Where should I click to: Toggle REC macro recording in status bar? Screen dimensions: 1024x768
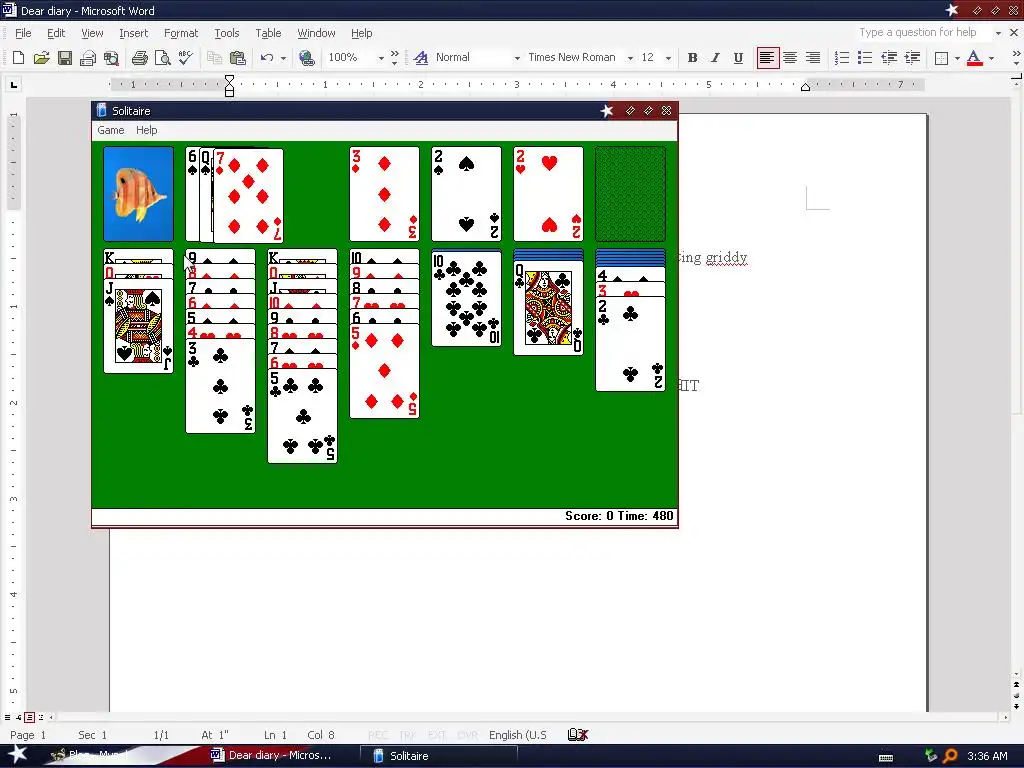378,735
